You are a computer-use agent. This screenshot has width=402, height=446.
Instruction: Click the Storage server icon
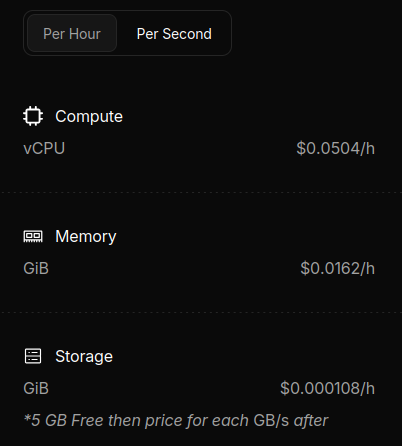tap(33, 356)
